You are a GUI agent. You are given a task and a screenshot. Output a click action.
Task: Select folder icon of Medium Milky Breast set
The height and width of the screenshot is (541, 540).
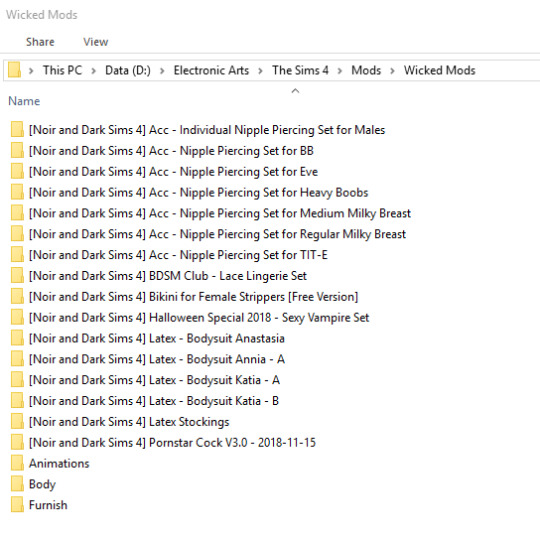17,213
